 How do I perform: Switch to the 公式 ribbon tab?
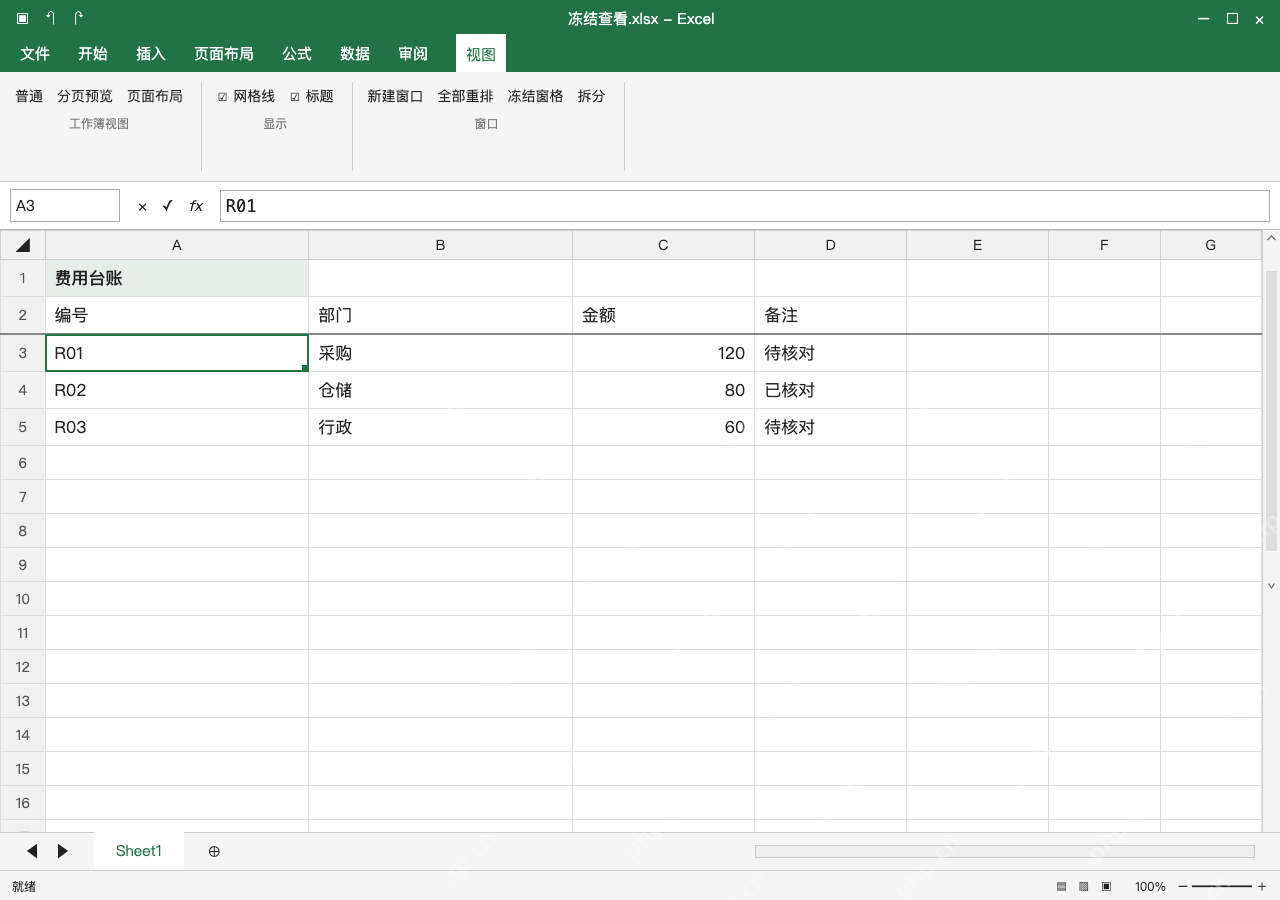(297, 54)
